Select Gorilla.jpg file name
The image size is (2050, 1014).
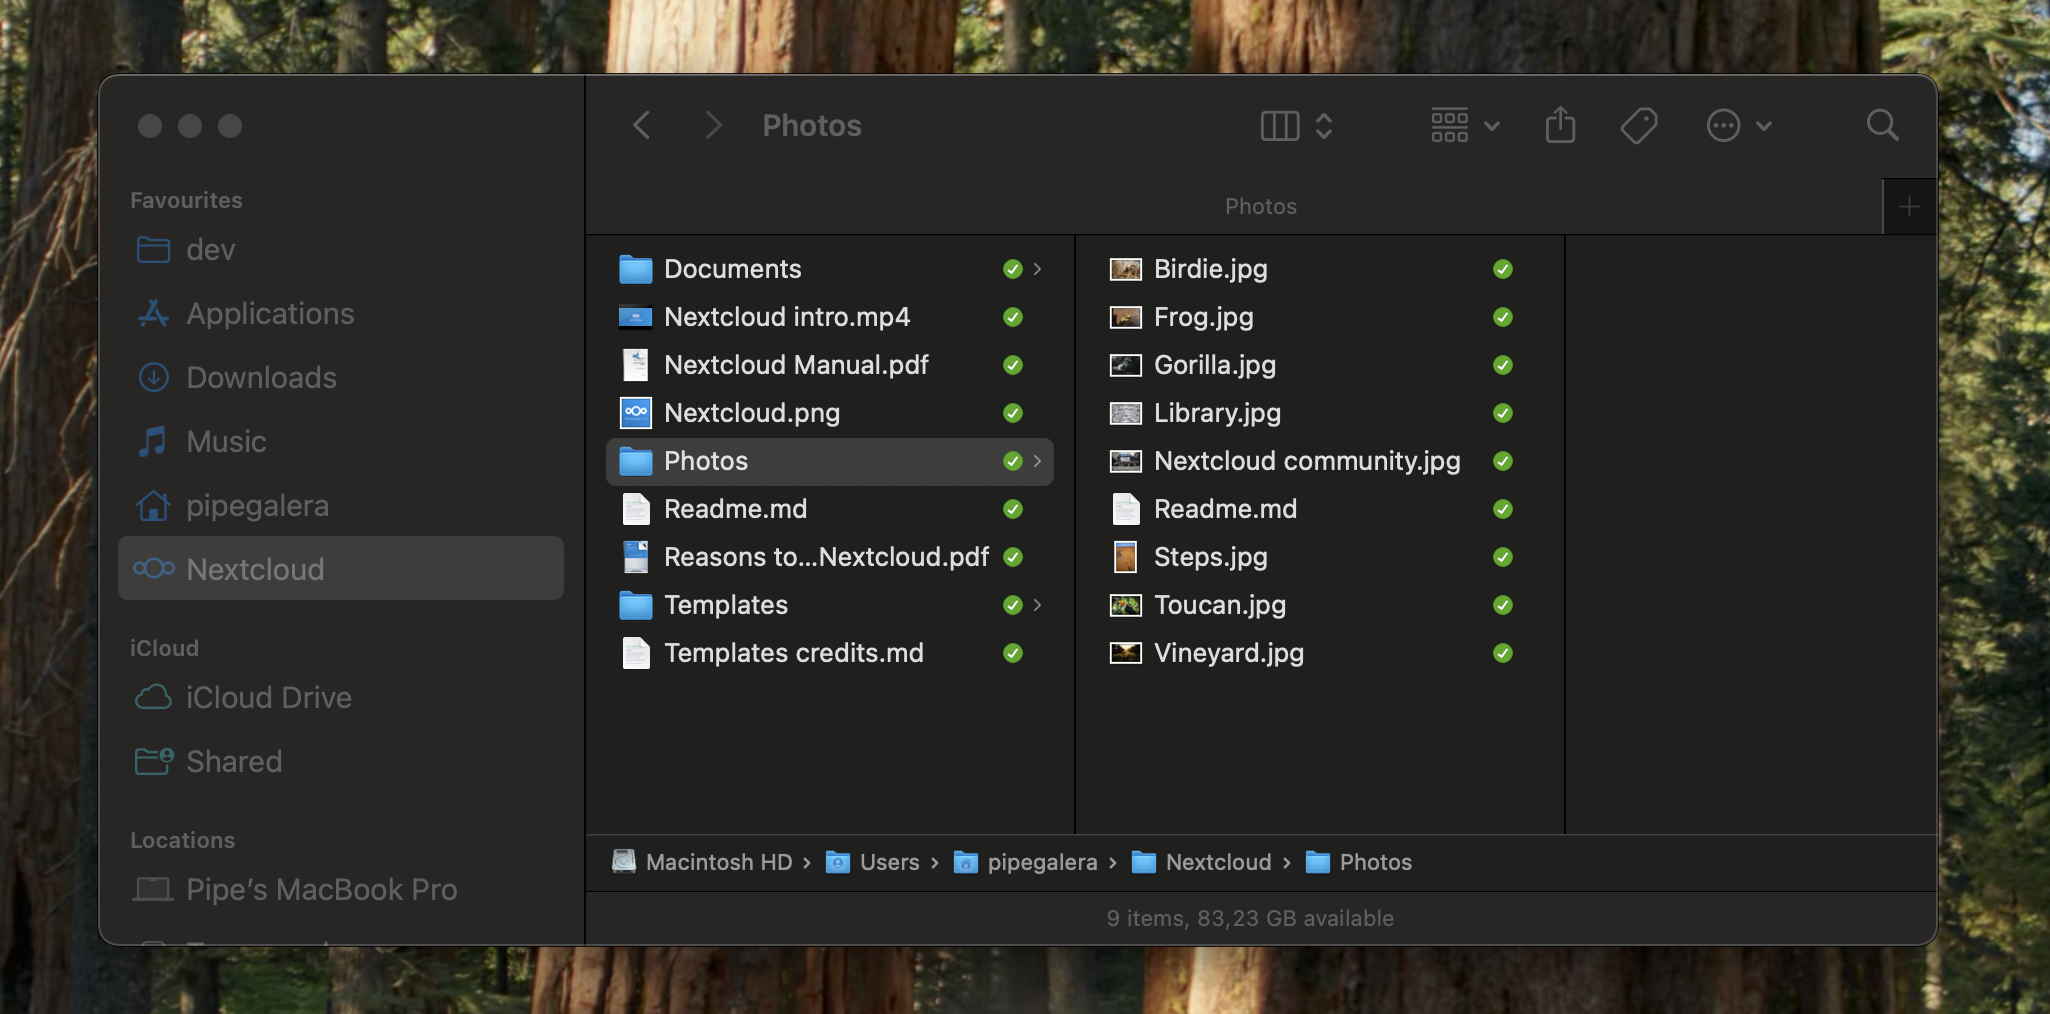point(1215,365)
